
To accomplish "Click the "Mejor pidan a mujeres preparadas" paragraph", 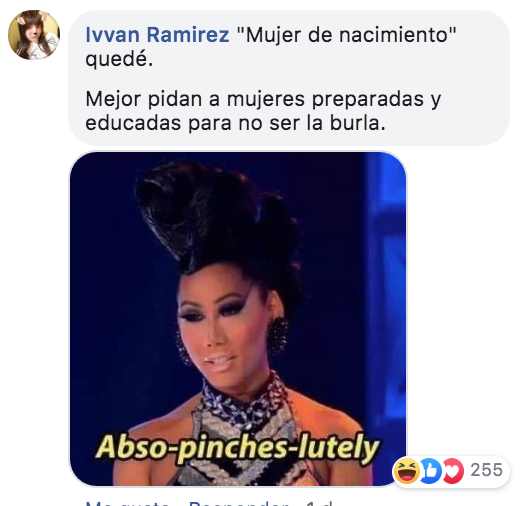I will (x=263, y=111).
